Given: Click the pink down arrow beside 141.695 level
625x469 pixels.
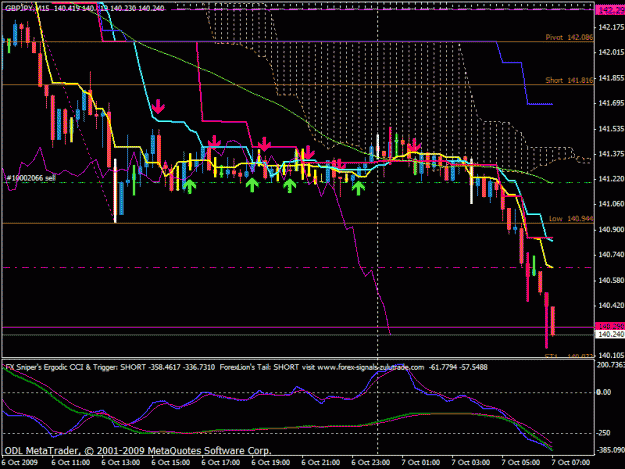Looking at the screenshot, I should (x=158, y=106).
